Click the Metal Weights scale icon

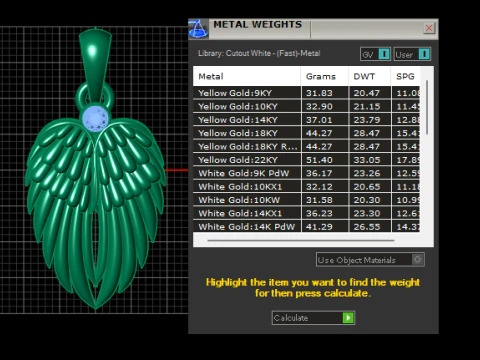(x=199, y=29)
